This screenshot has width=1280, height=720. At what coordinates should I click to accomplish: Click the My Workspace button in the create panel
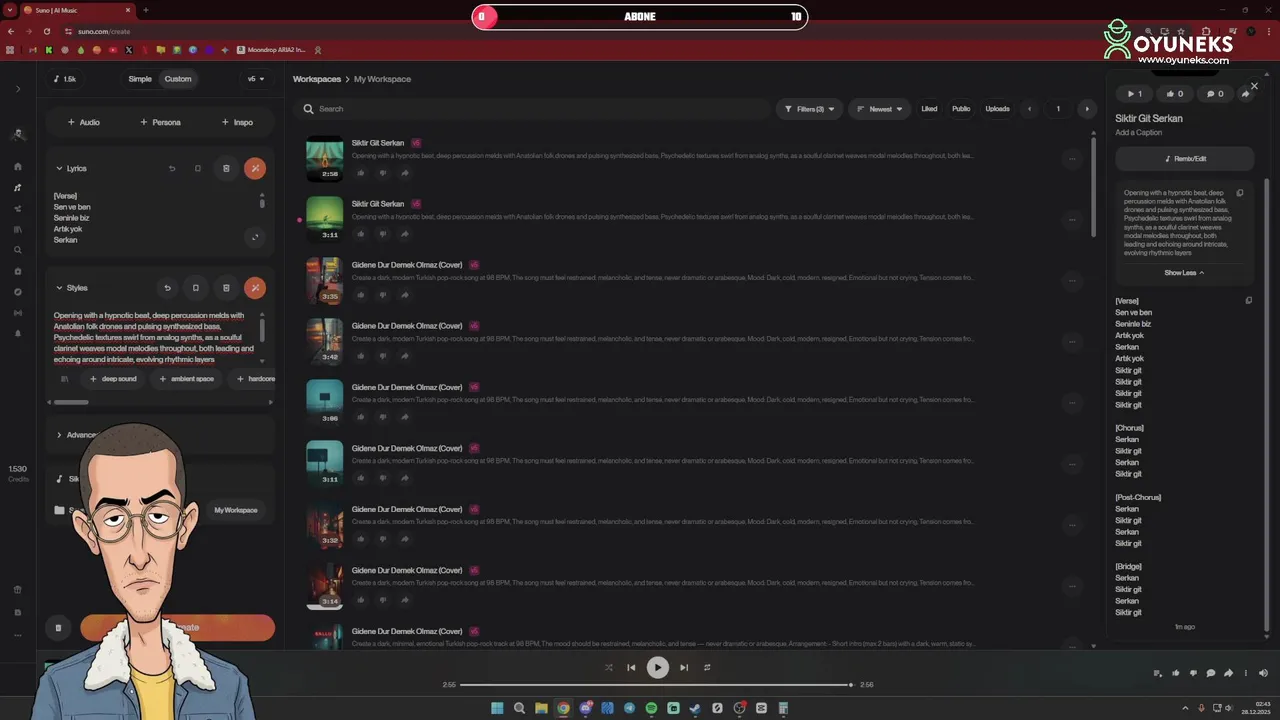tap(236, 510)
